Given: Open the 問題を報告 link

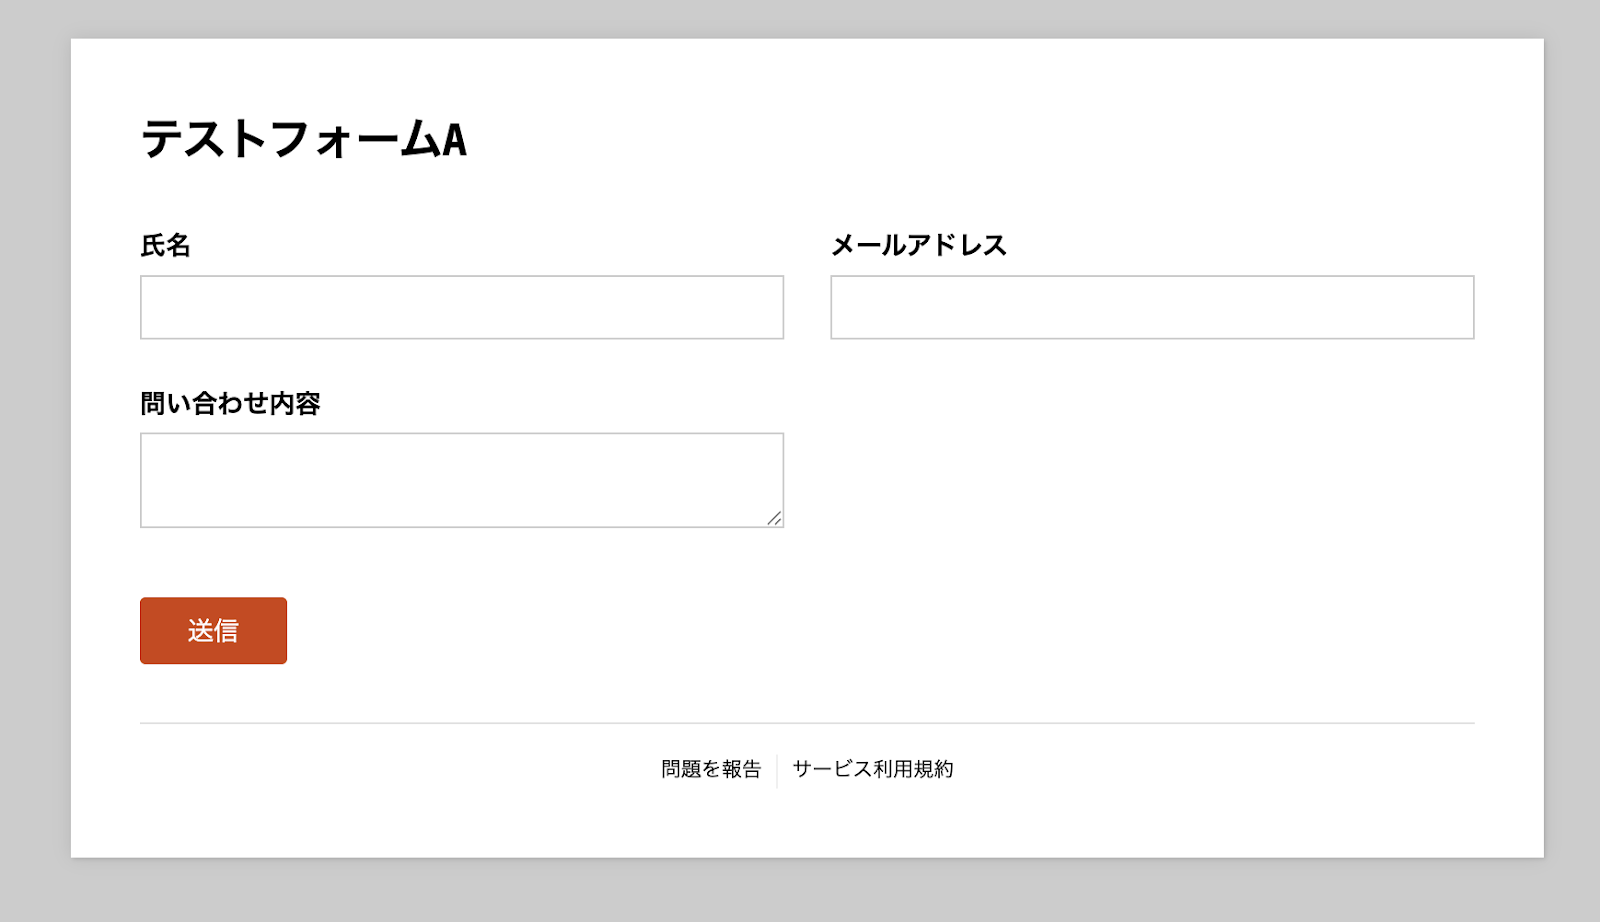Looking at the screenshot, I should [x=711, y=769].
